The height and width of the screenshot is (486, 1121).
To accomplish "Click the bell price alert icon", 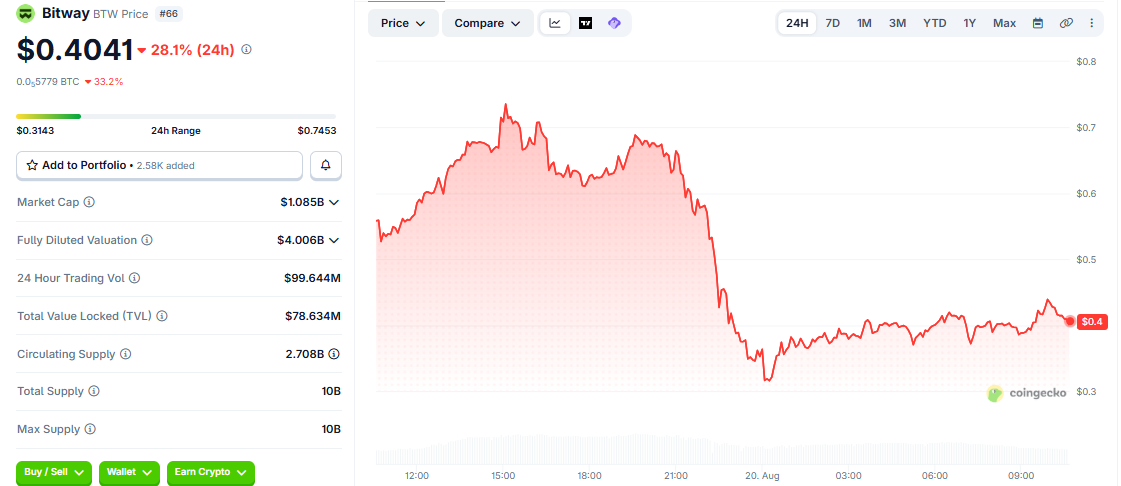I will pyautogui.click(x=326, y=165).
